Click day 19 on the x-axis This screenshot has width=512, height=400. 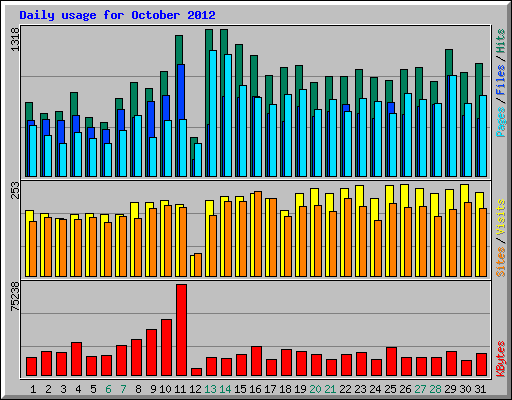[x=300, y=389]
